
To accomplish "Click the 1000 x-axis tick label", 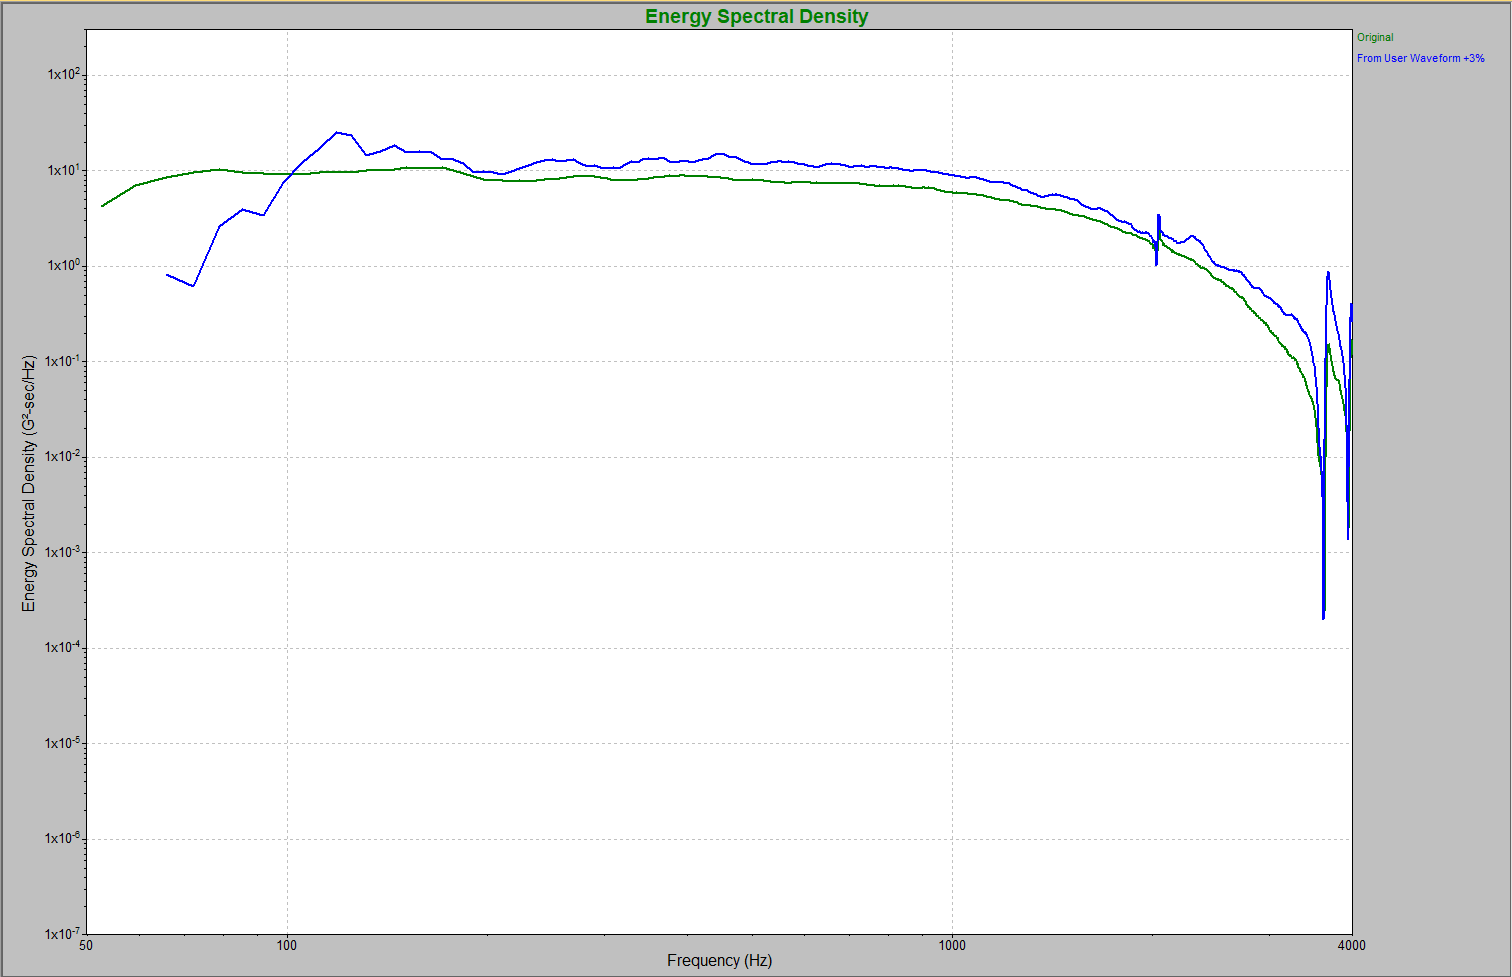I will point(952,945).
